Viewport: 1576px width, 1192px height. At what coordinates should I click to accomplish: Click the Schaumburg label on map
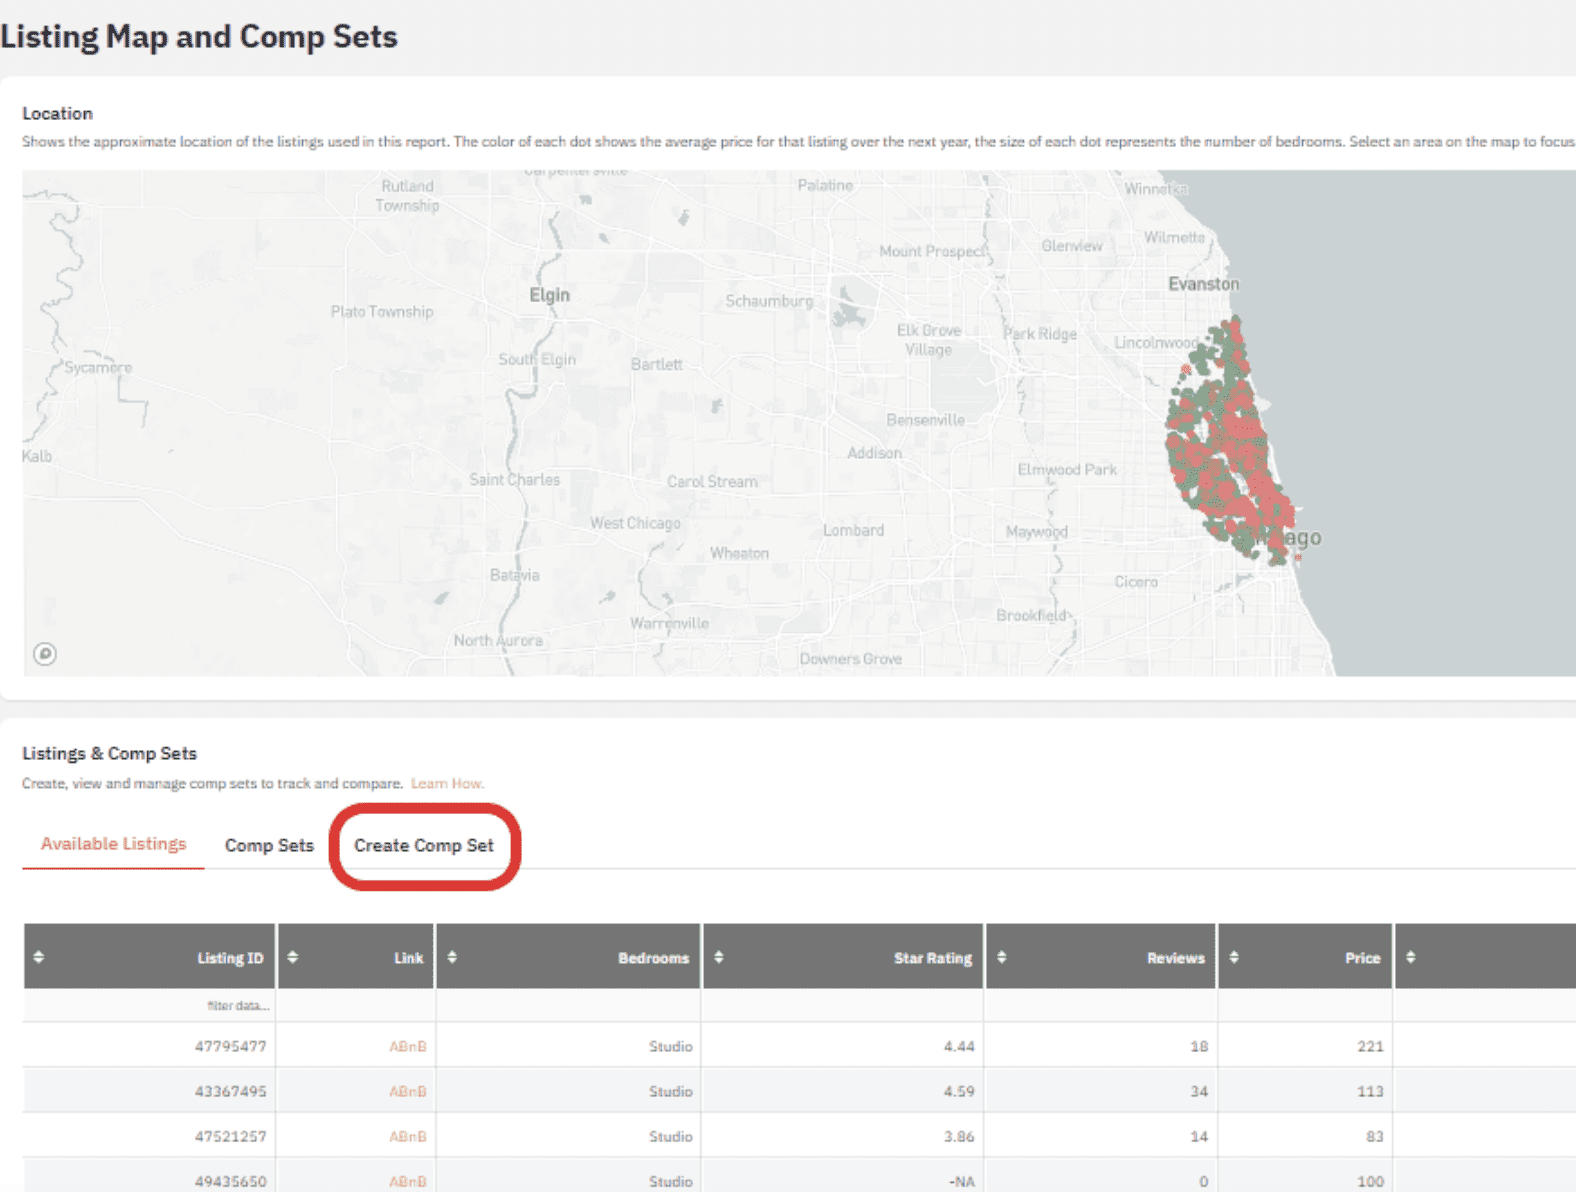(769, 301)
